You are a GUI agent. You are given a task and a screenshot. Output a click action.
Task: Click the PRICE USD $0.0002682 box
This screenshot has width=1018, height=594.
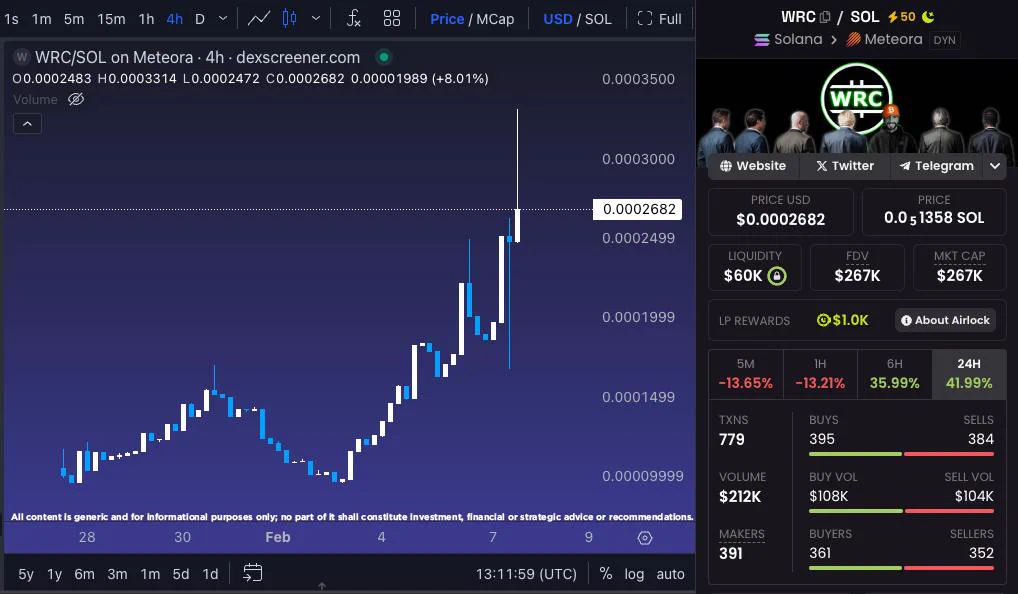pos(780,212)
